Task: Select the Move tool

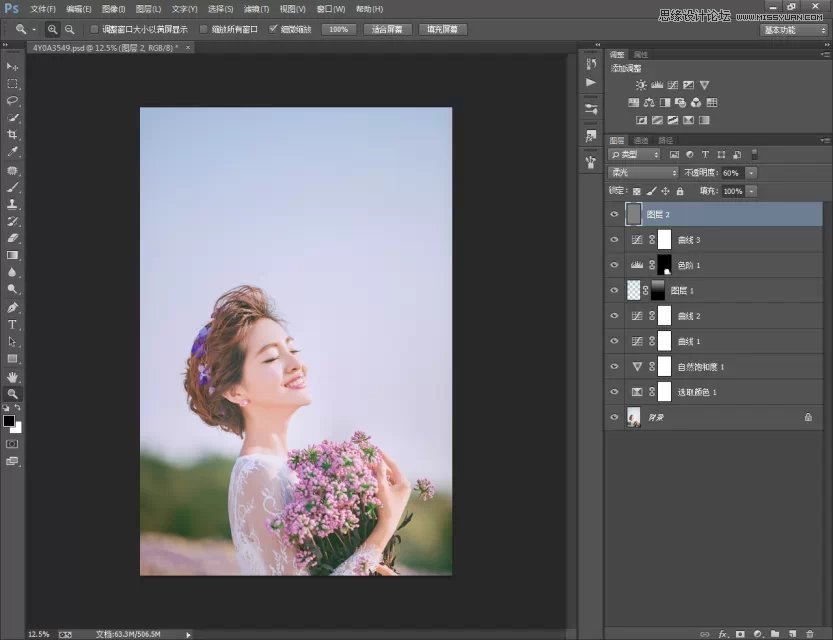Action: 13,67
